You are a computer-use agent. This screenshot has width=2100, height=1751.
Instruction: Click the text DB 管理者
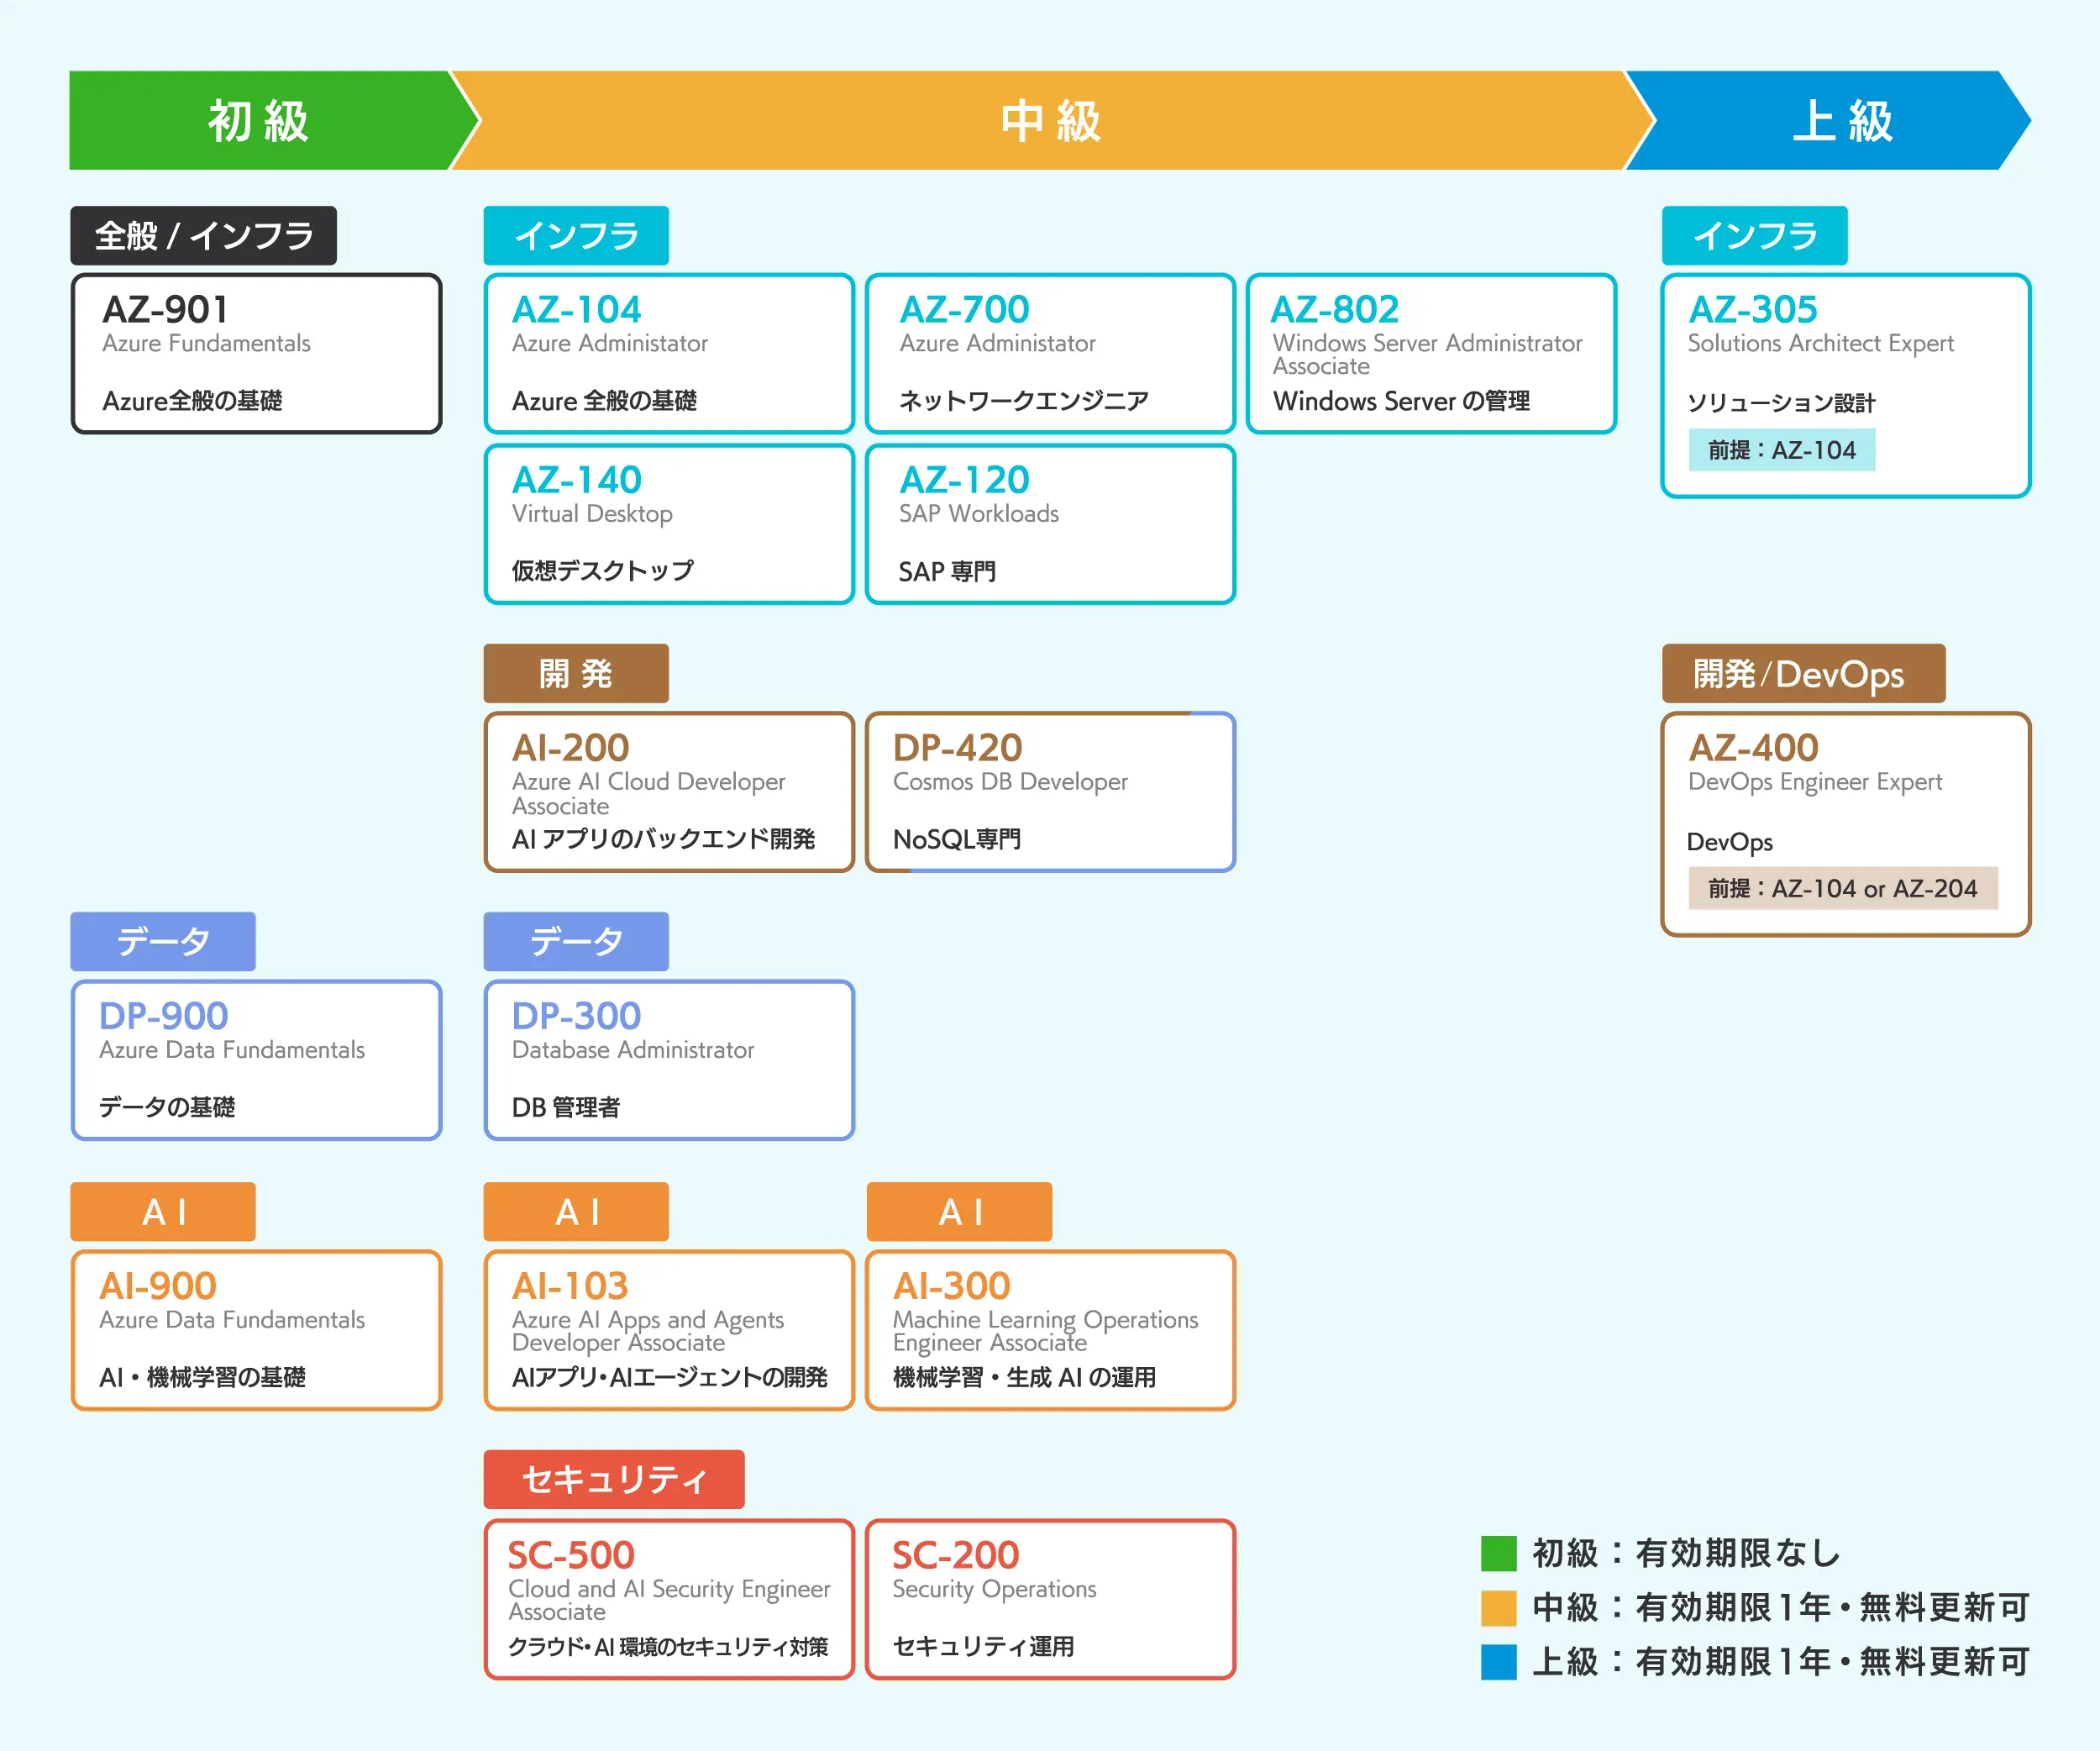pos(566,1107)
